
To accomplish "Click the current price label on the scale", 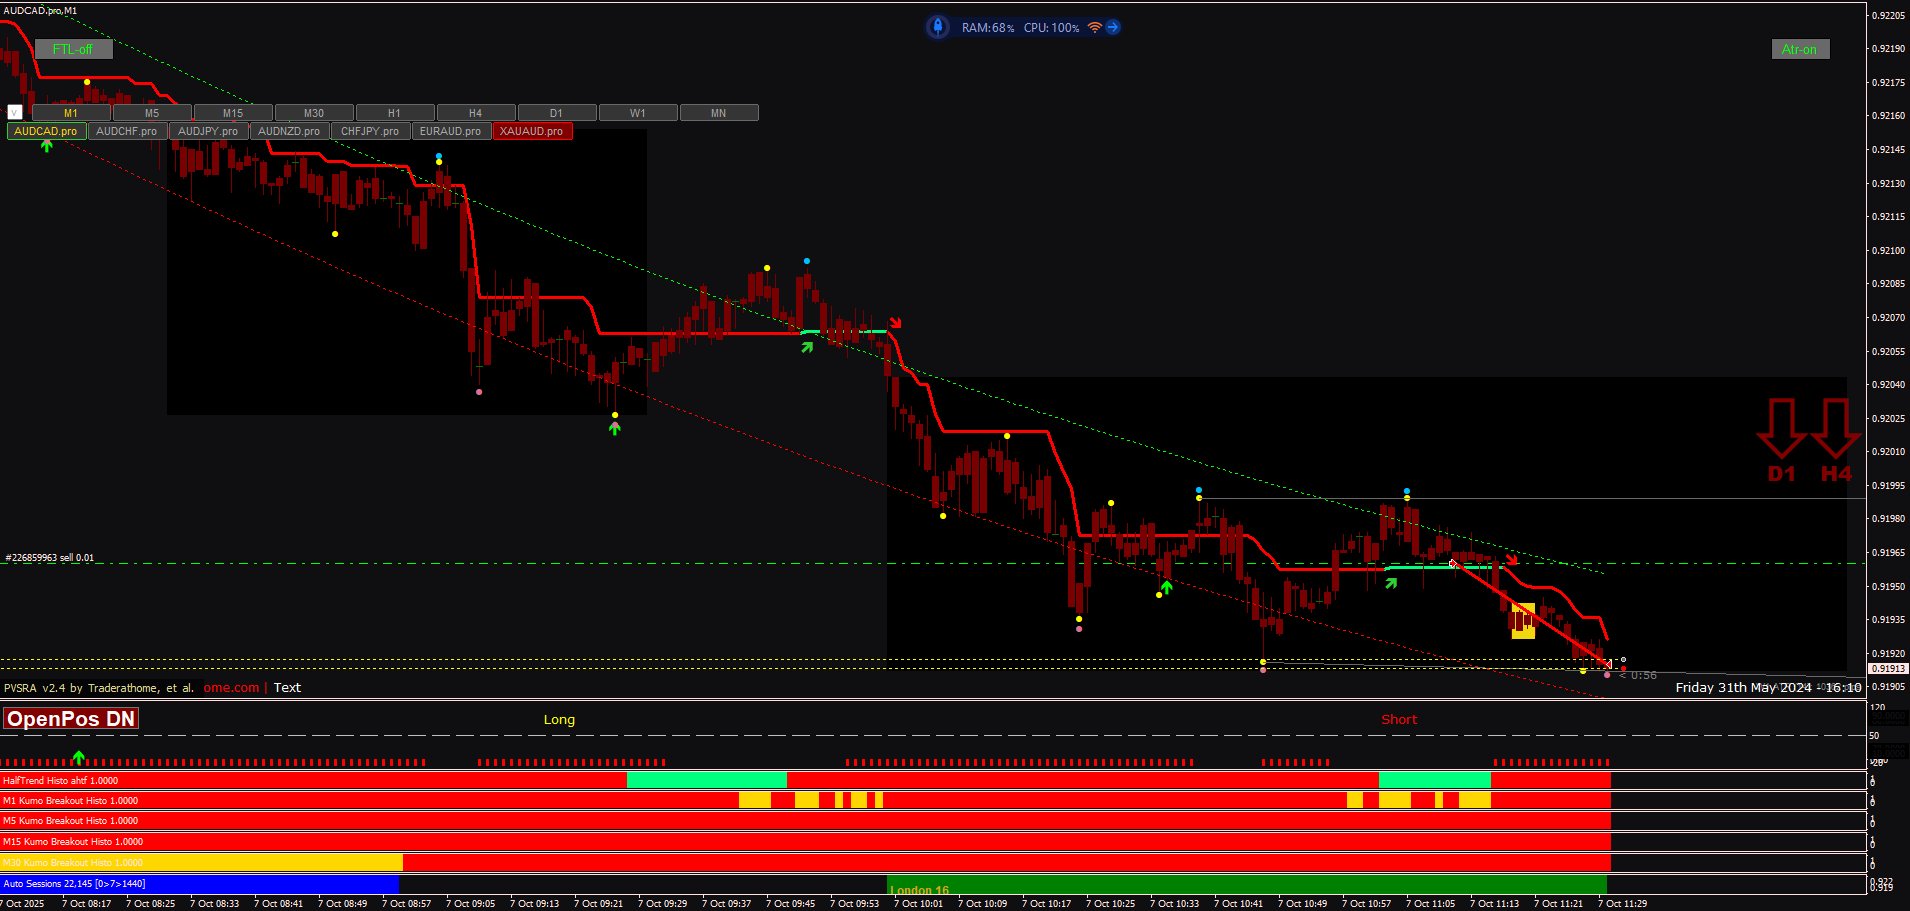I will [1888, 668].
